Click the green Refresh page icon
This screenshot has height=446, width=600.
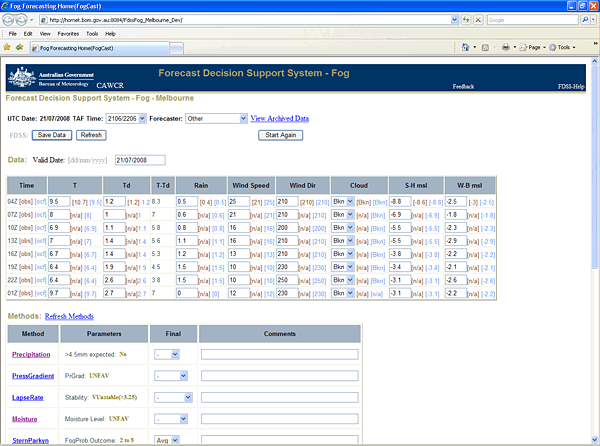point(466,20)
